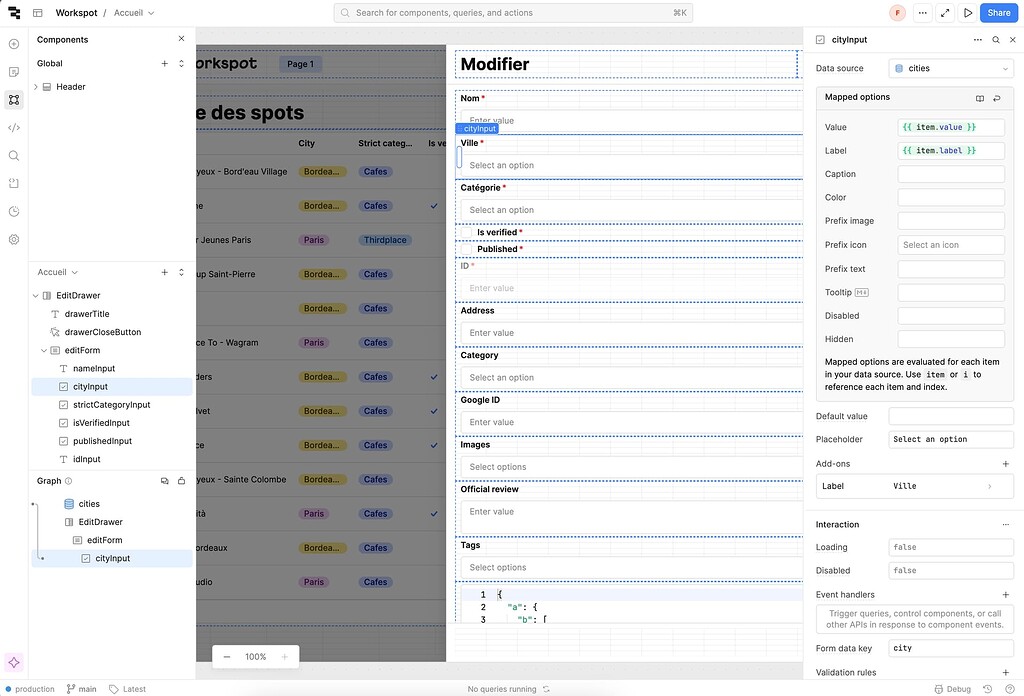Open table view icon in Mapped options header
Viewport: 1024px width, 696px height.
coord(980,97)
